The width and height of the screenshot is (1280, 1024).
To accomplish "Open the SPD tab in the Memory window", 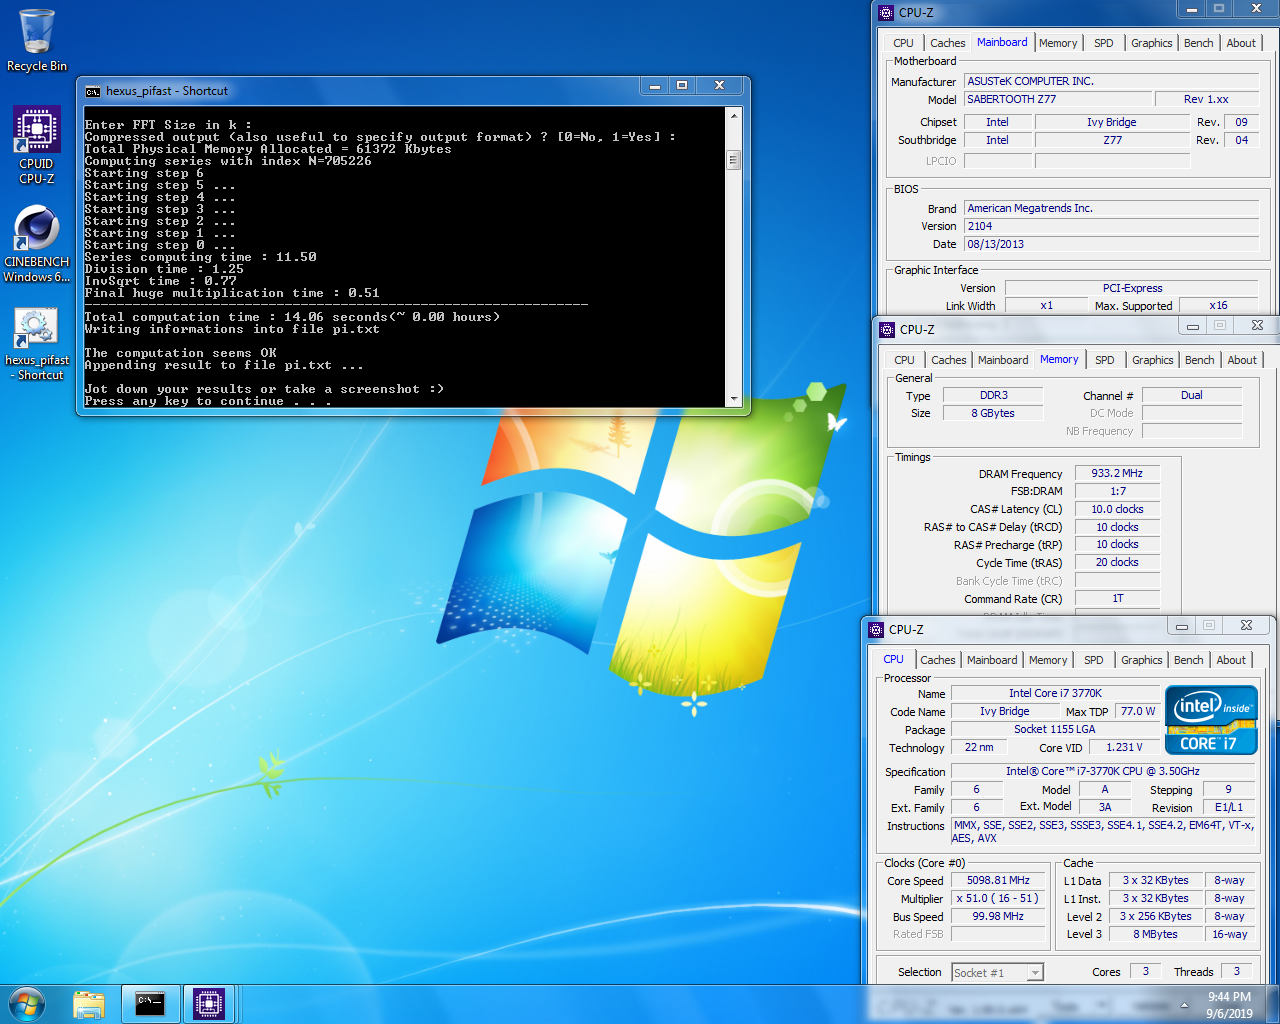I will pyautogui.click(x=1104, y=360).
